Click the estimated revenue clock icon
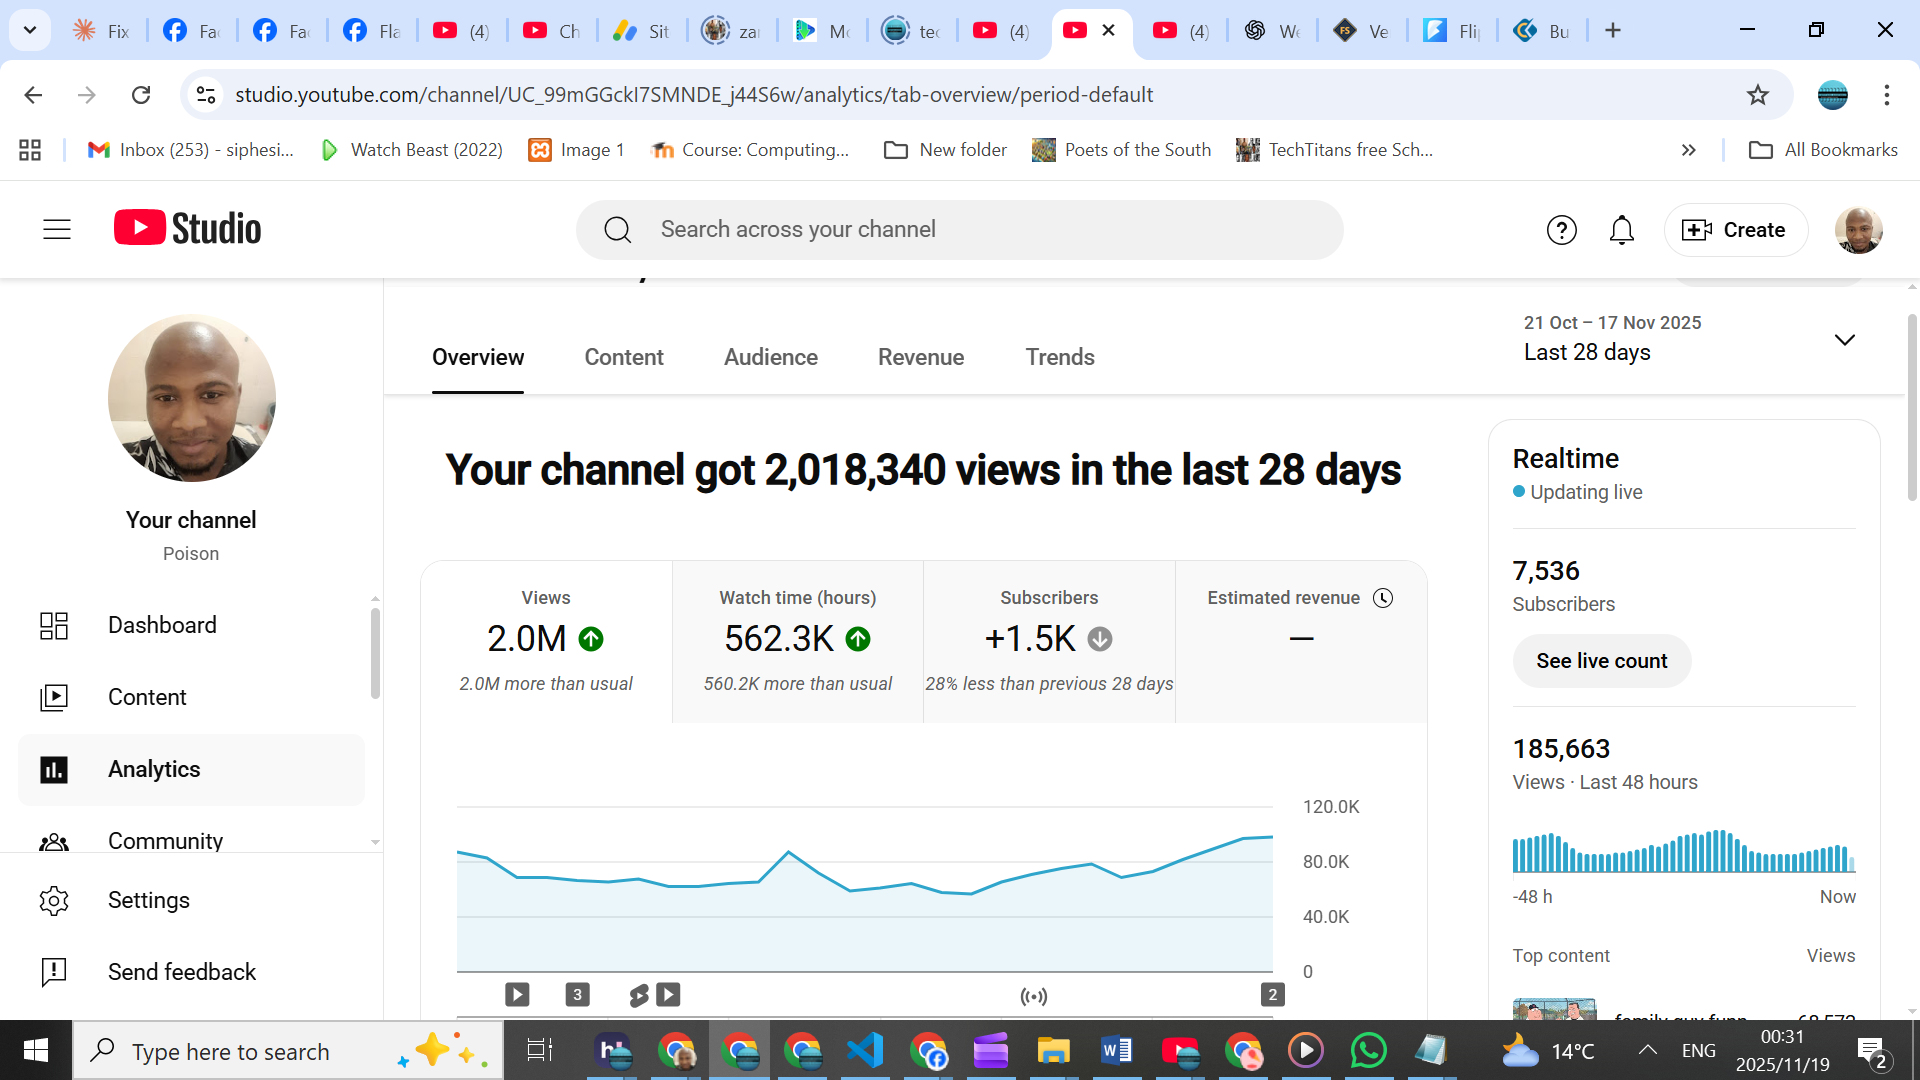1920x1080 pixels. (1383, 598)
